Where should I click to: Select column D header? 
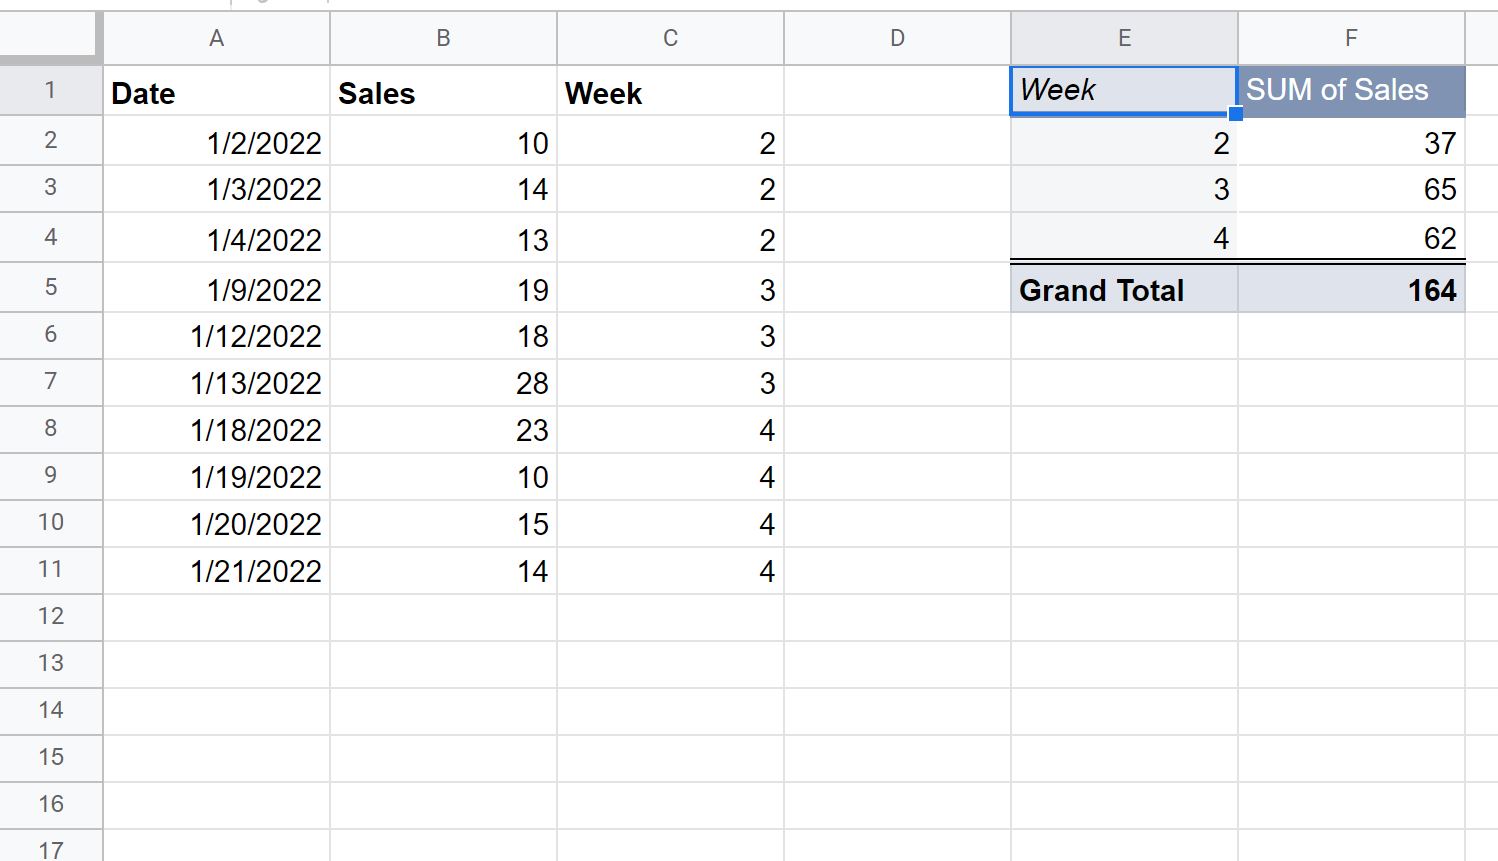pyautogui.click(x=897, y=38)
